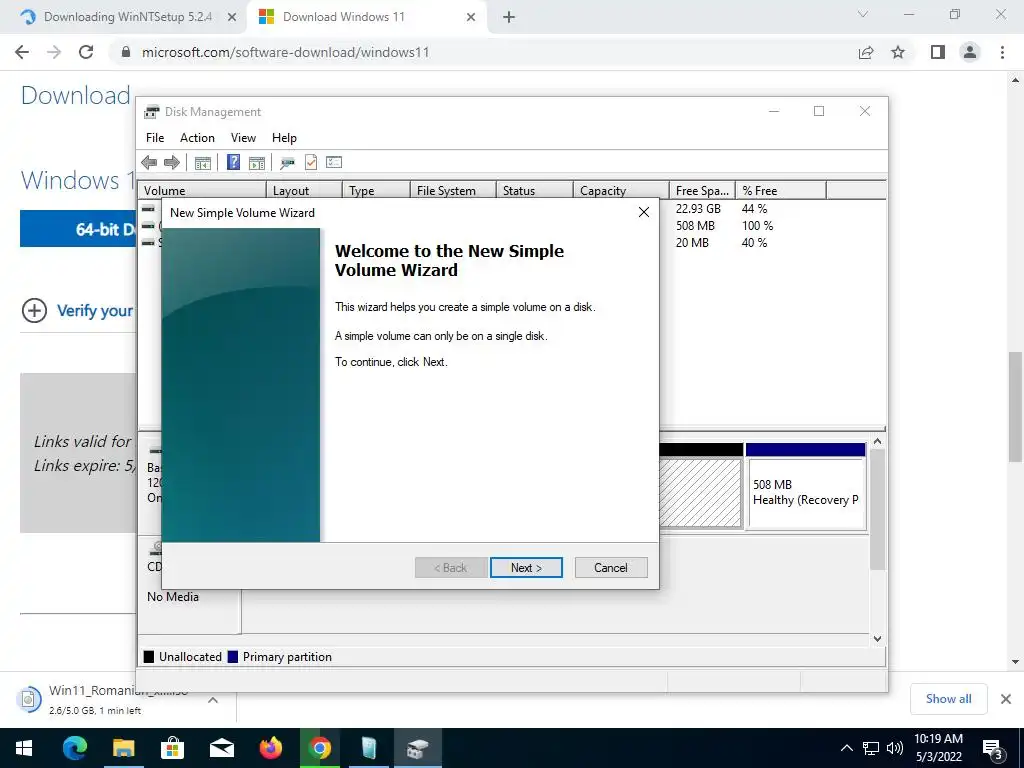The image size is (1024, 768).
Task: Switch to Downloading WinNTSetup 5.2.4 tab
Action: click(x=127, y=17)
